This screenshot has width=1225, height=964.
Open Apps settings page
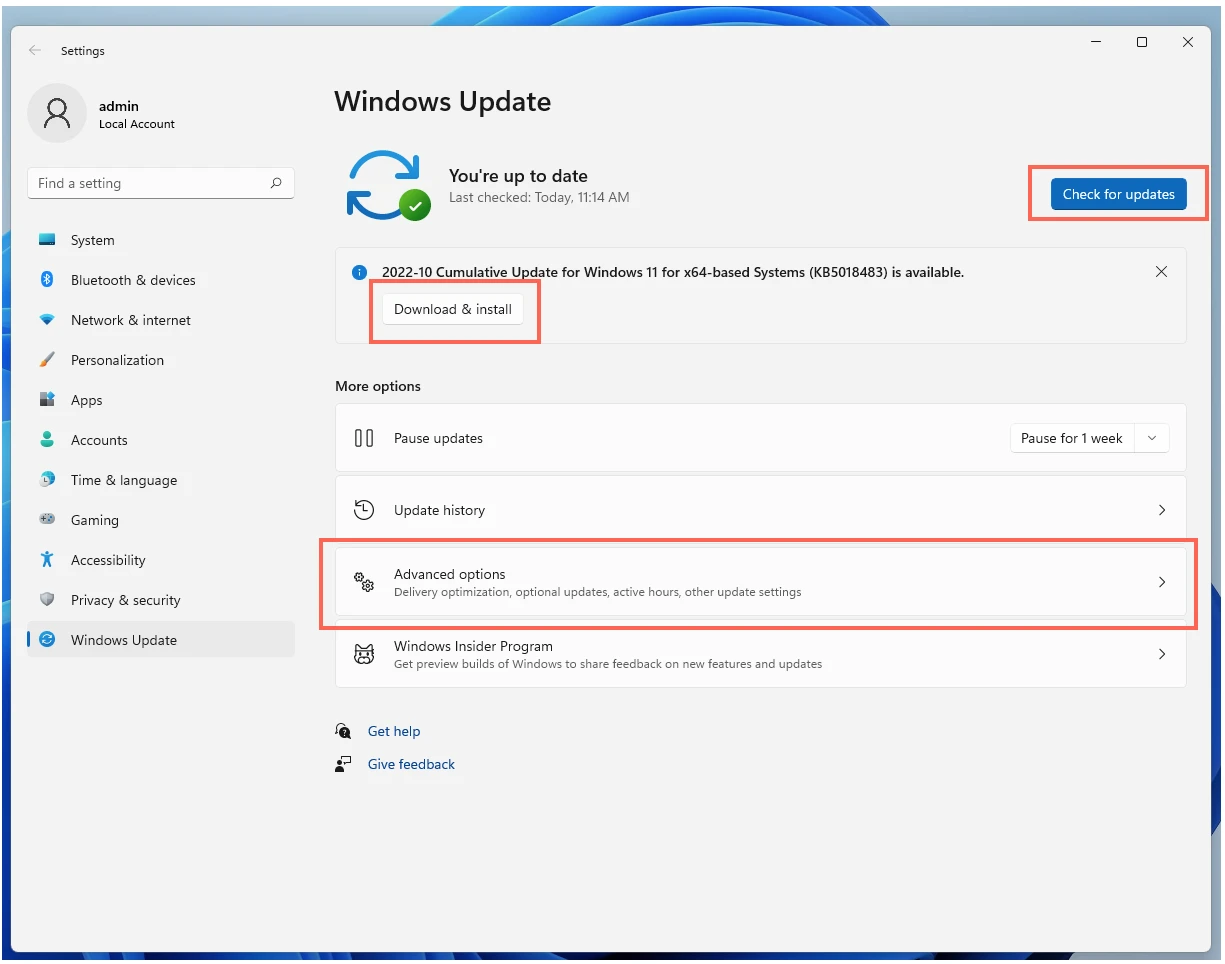click(x=161, y=400)
